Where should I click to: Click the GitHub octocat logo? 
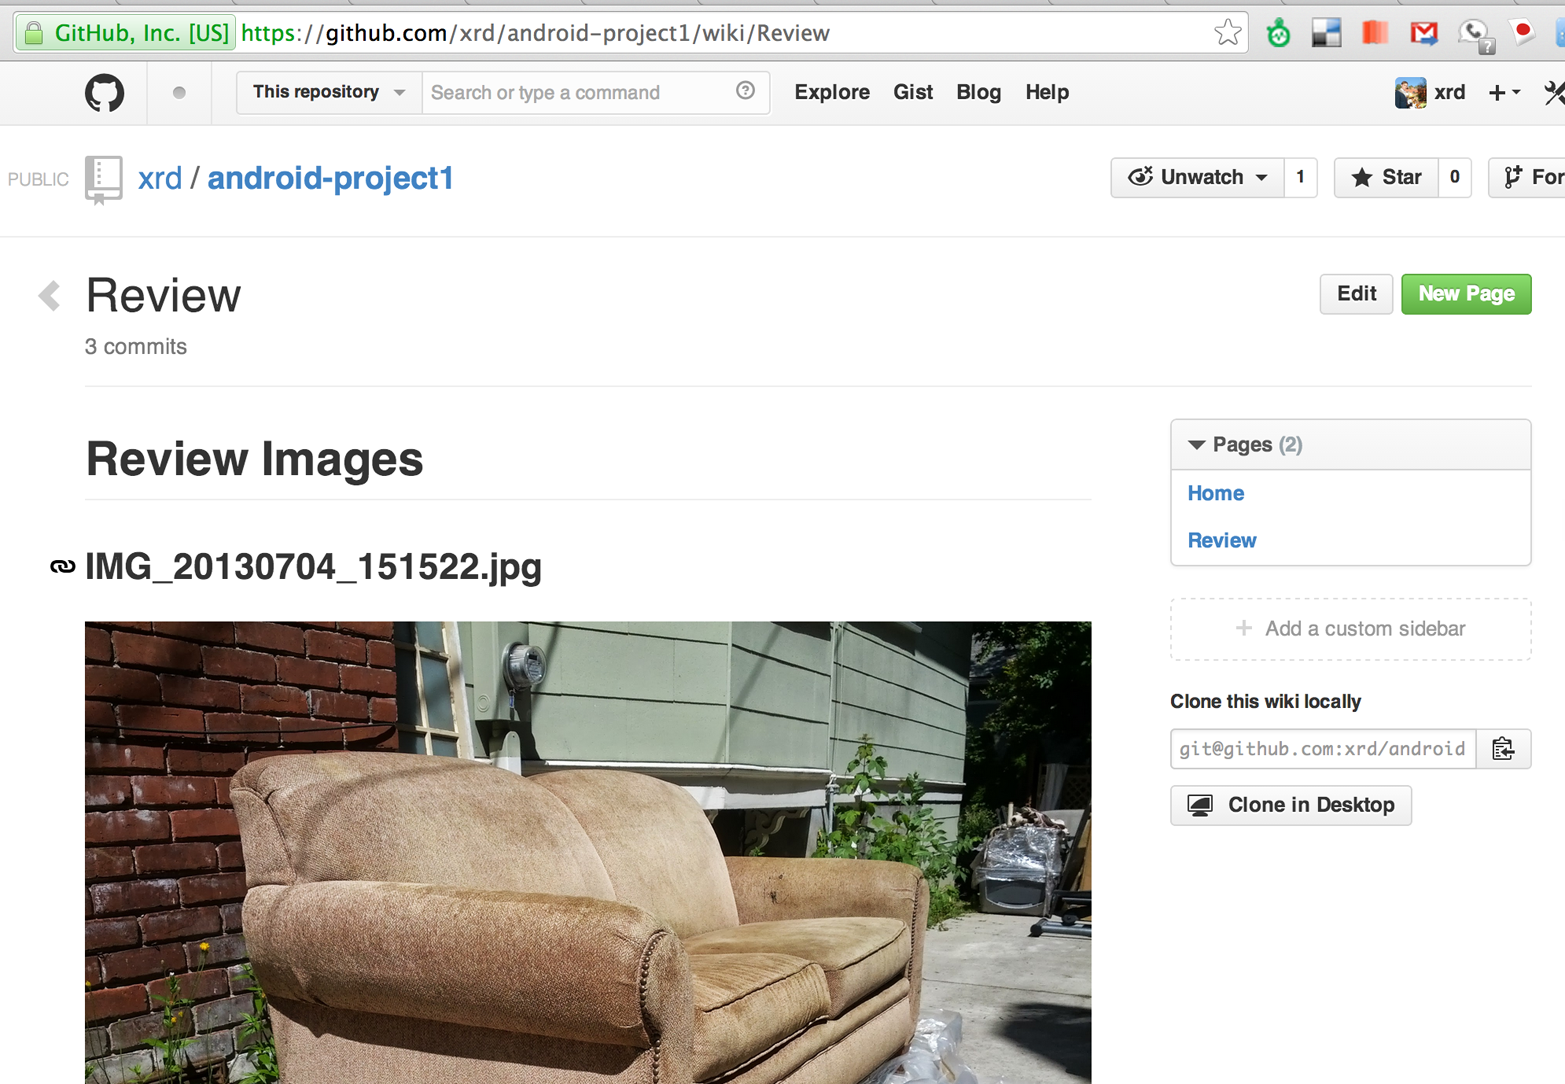pyautogui.click(x=104, y=93)
